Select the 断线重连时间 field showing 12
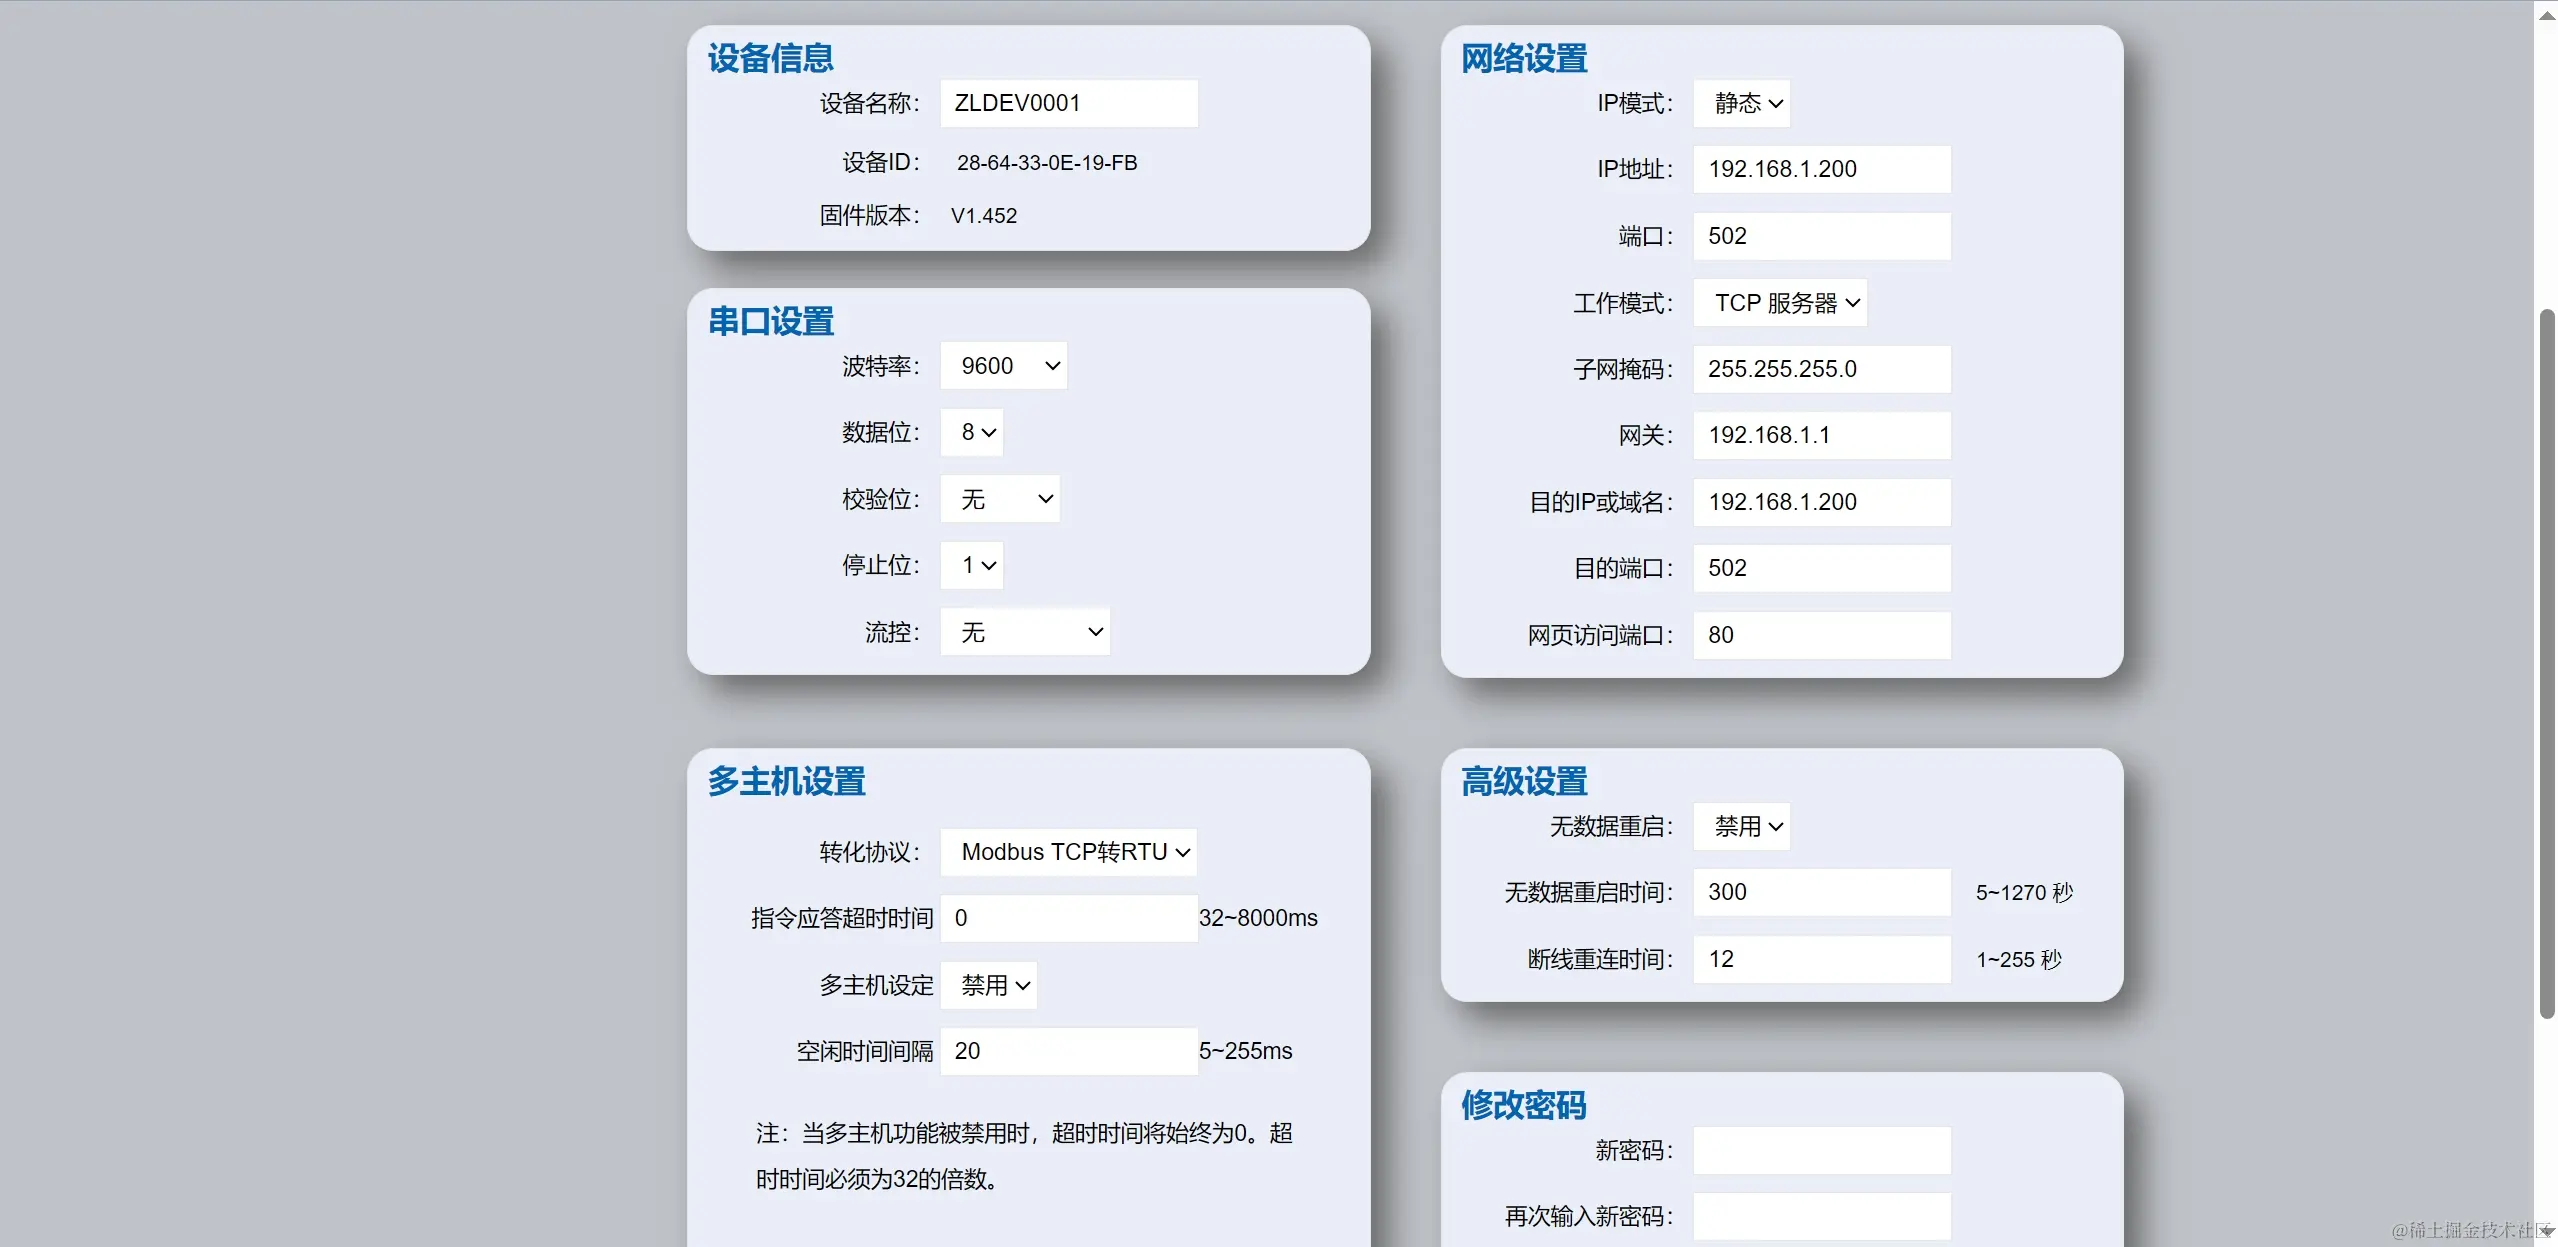 pos(1819,959)
